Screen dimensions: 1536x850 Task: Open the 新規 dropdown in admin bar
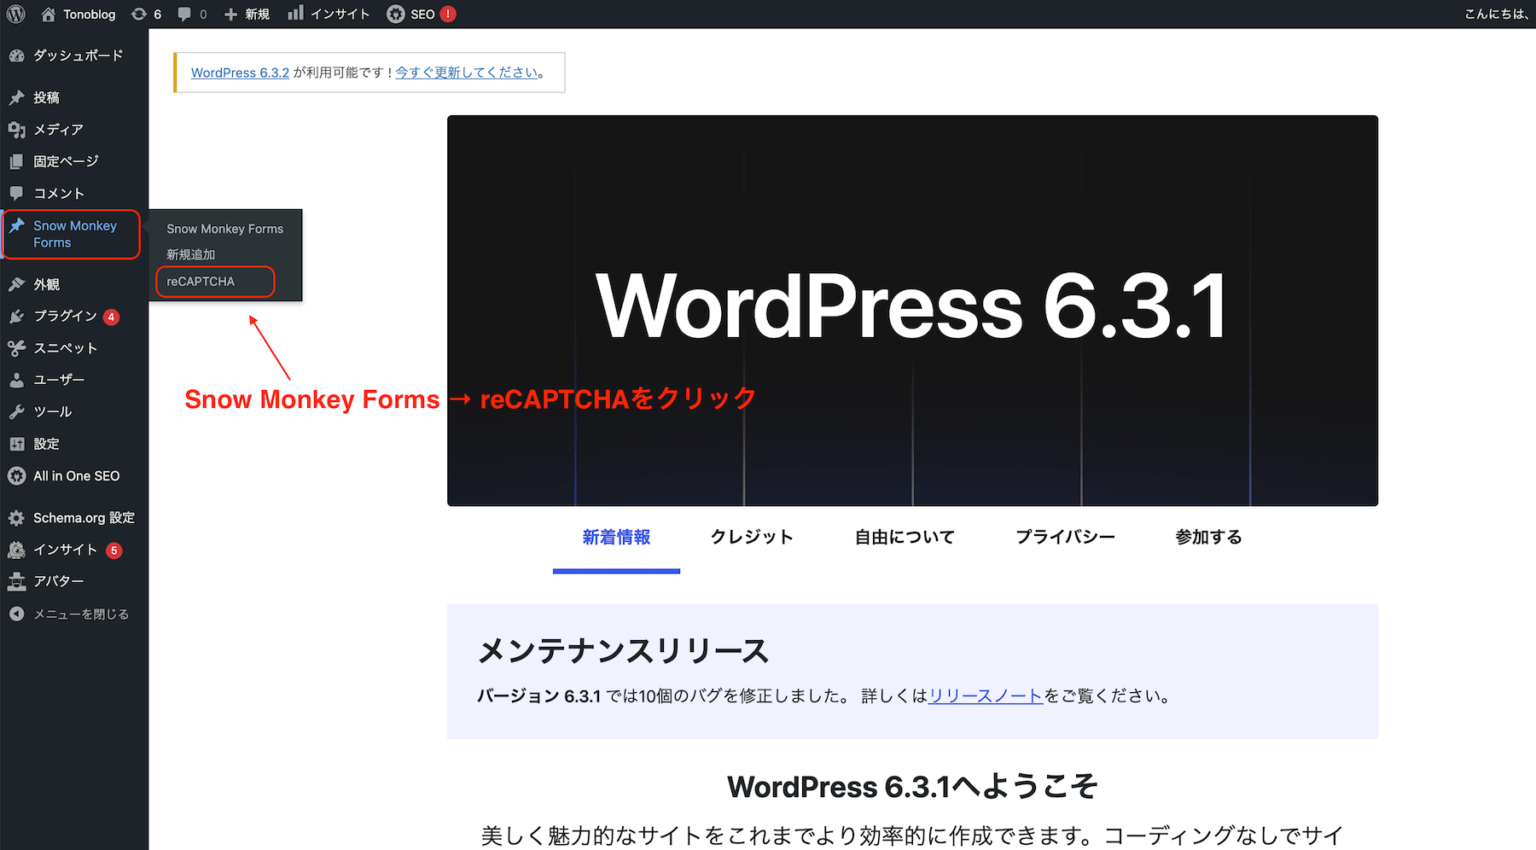pyautogui.click(x=246, y=14)
